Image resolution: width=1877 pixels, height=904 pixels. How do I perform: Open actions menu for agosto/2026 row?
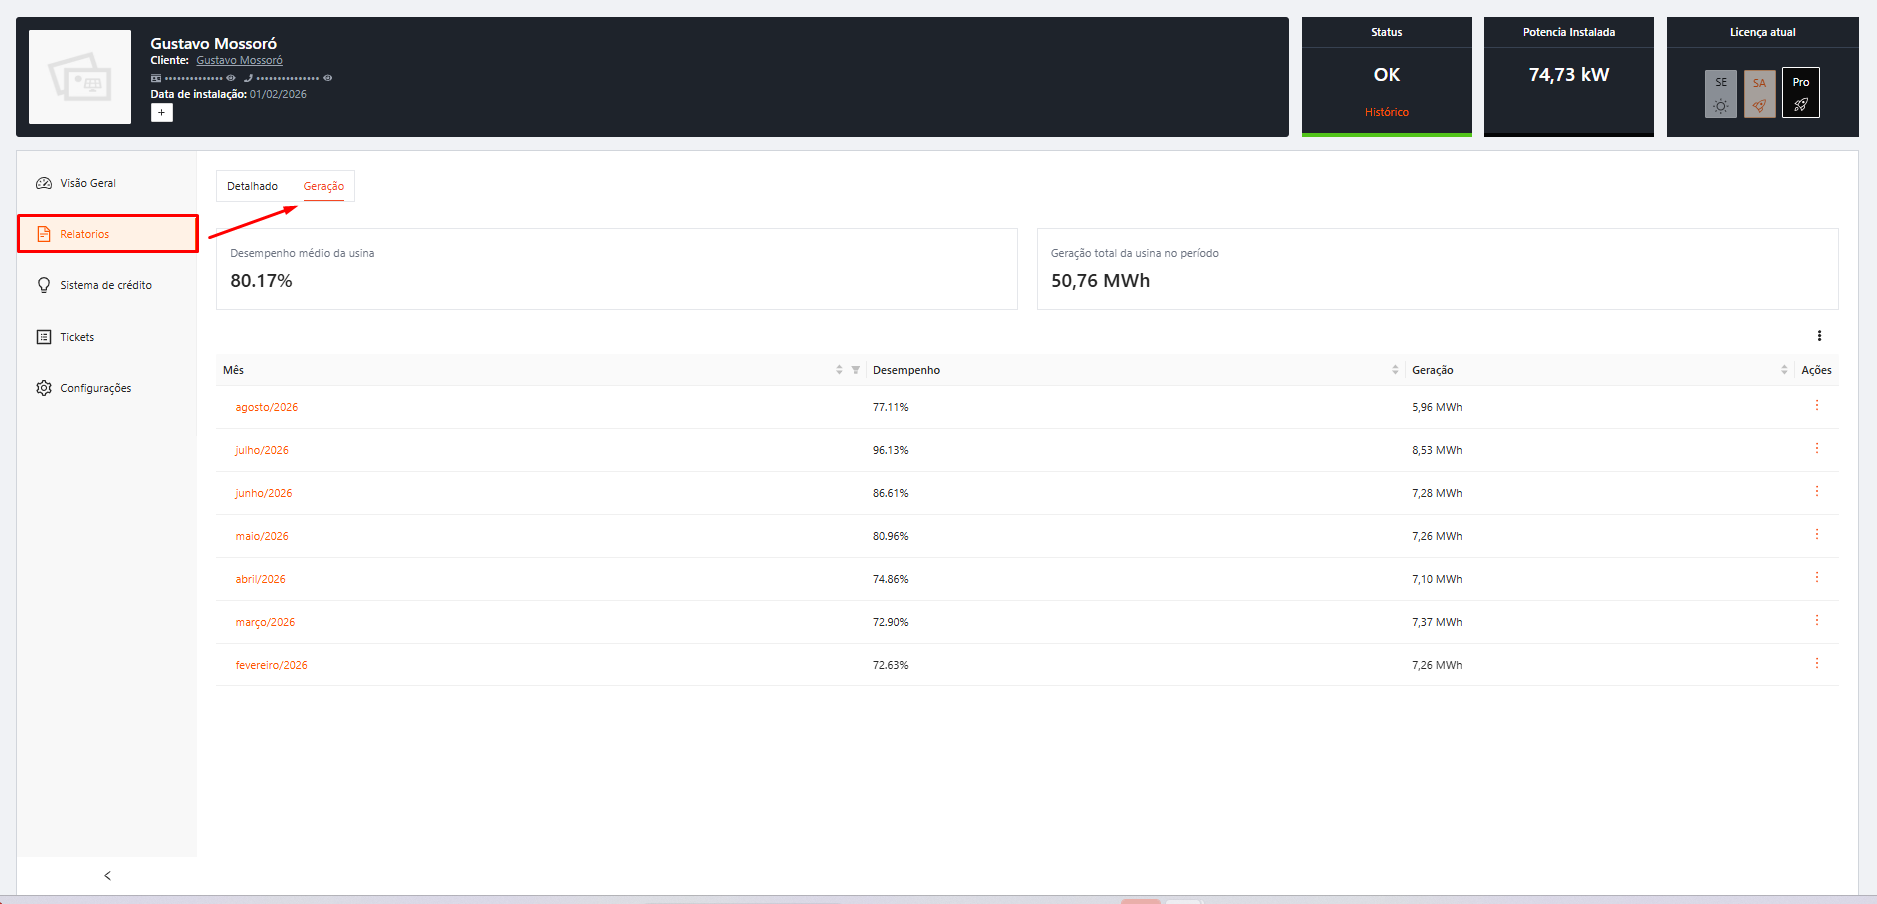(x=1817, y=406)
